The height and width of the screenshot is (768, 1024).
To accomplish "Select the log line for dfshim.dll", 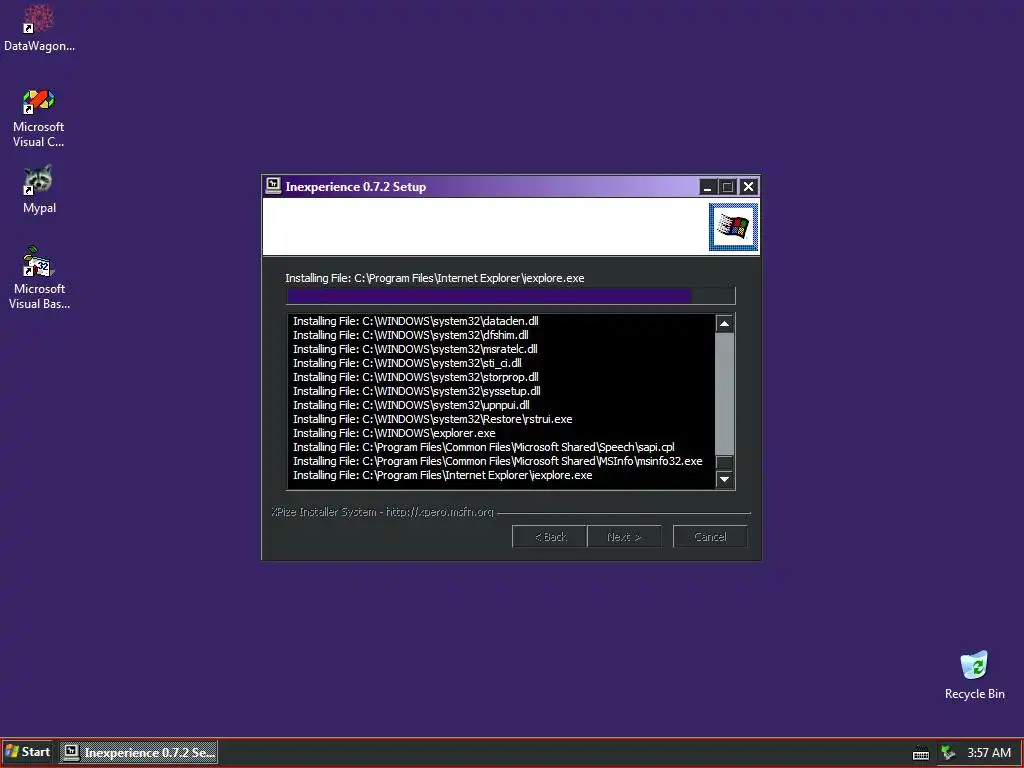I will (410, 335).
